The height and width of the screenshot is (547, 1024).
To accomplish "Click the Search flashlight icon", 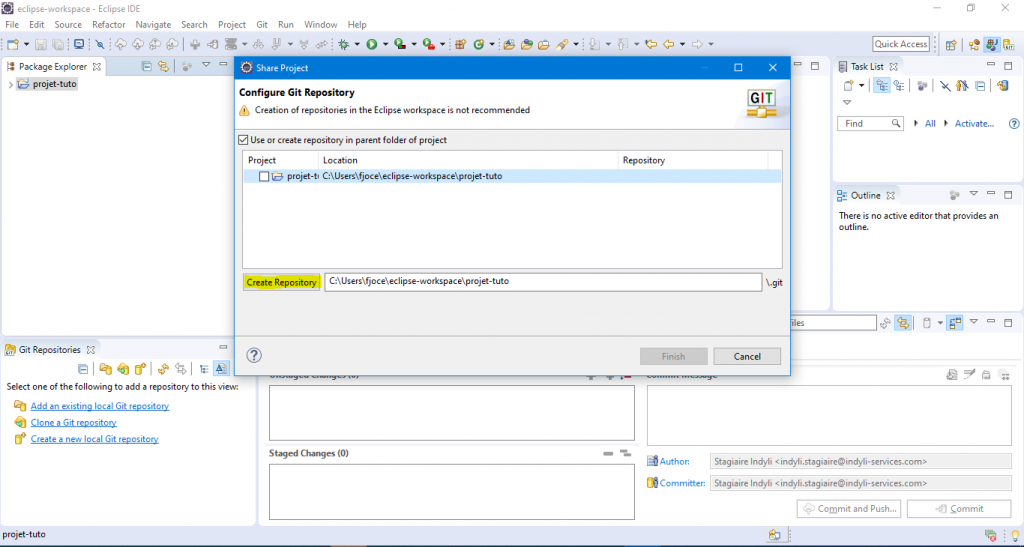I will click(x=562, y=44).
